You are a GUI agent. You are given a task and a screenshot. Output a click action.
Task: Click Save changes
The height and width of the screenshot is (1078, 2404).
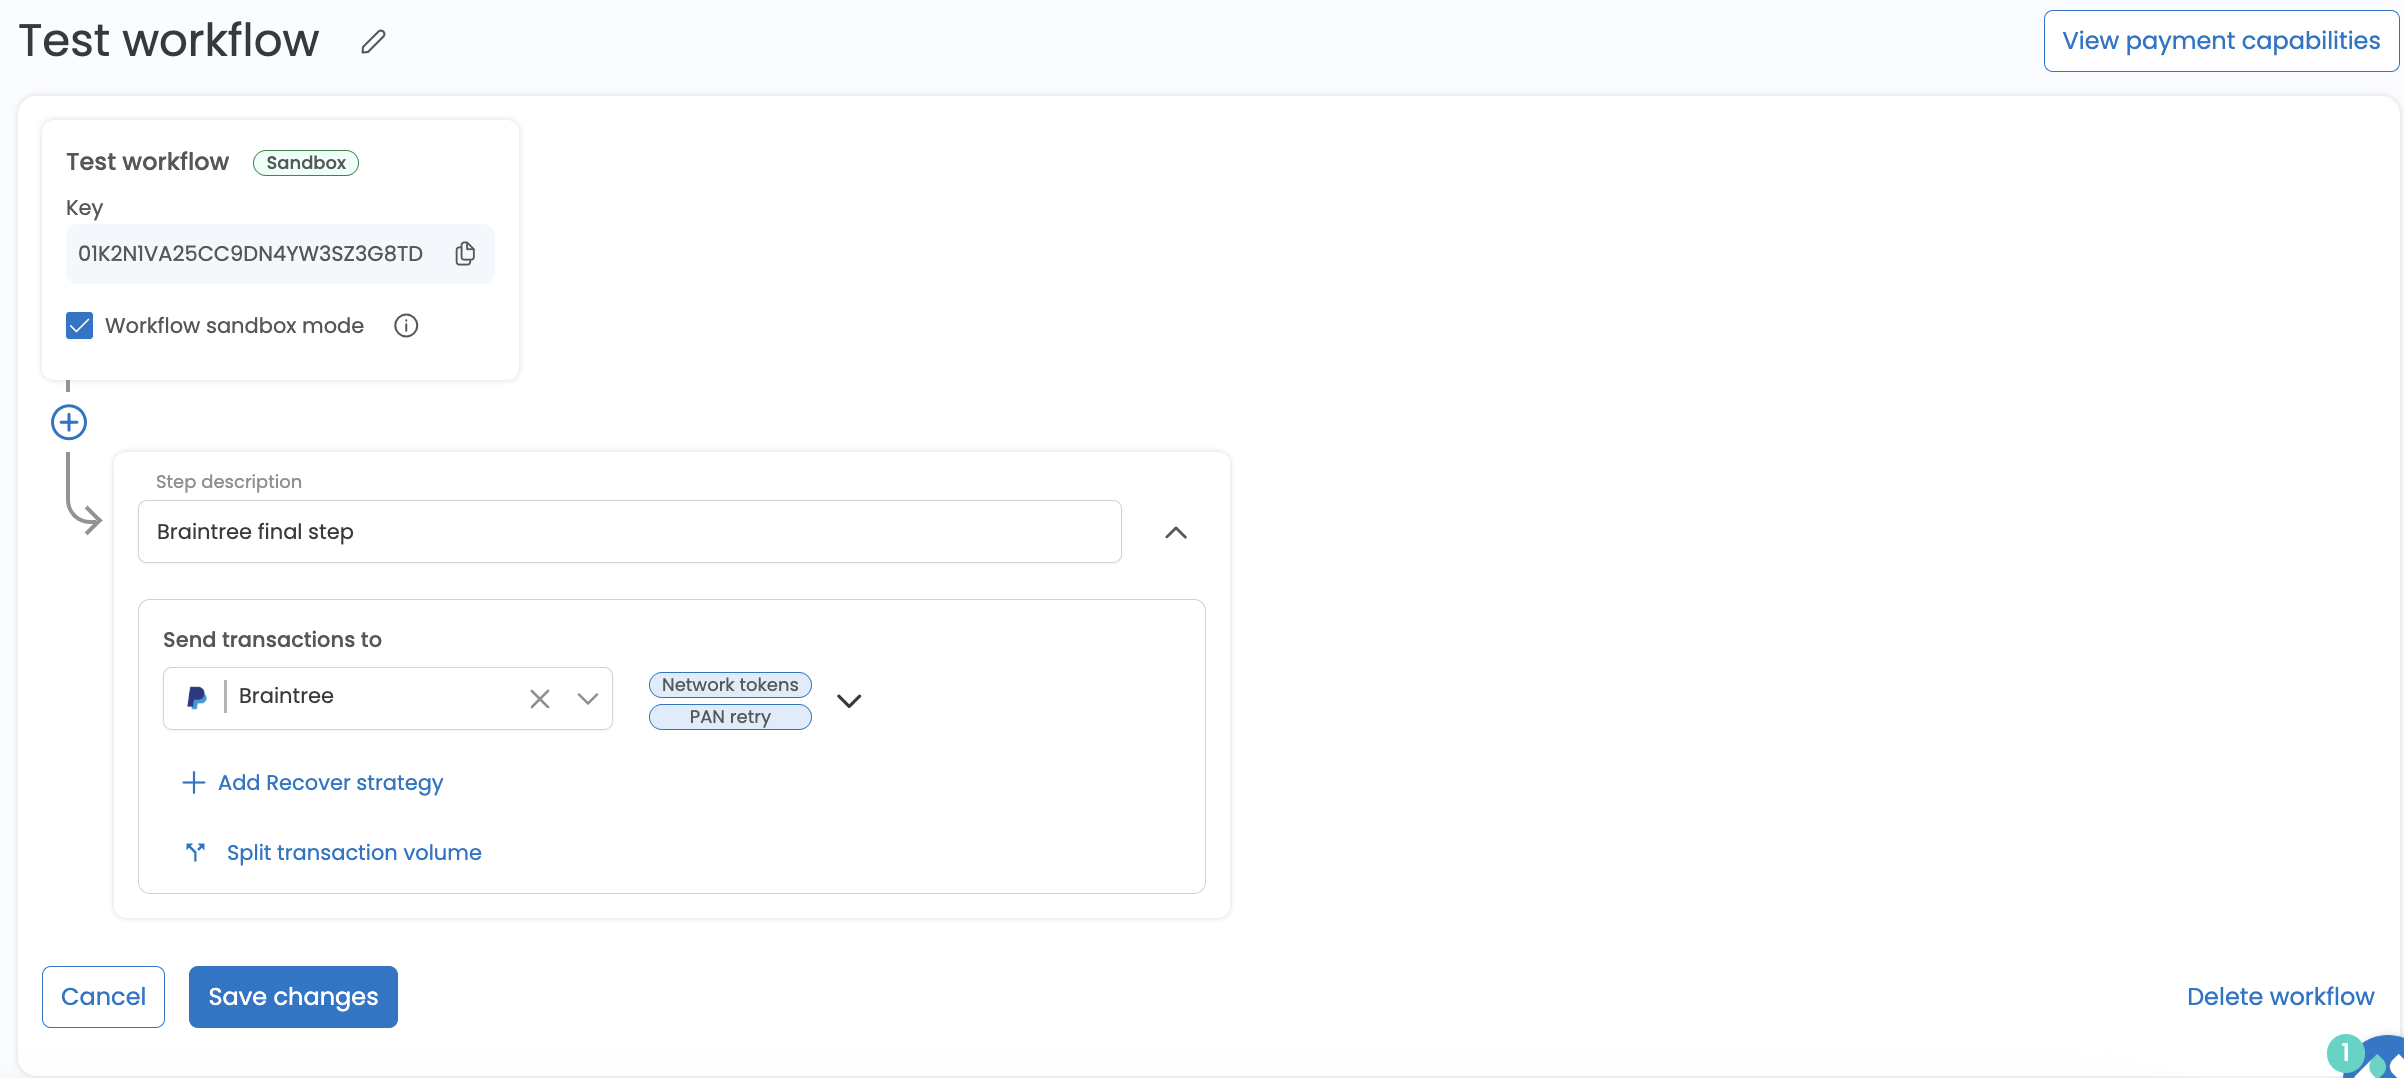[293, 997]
